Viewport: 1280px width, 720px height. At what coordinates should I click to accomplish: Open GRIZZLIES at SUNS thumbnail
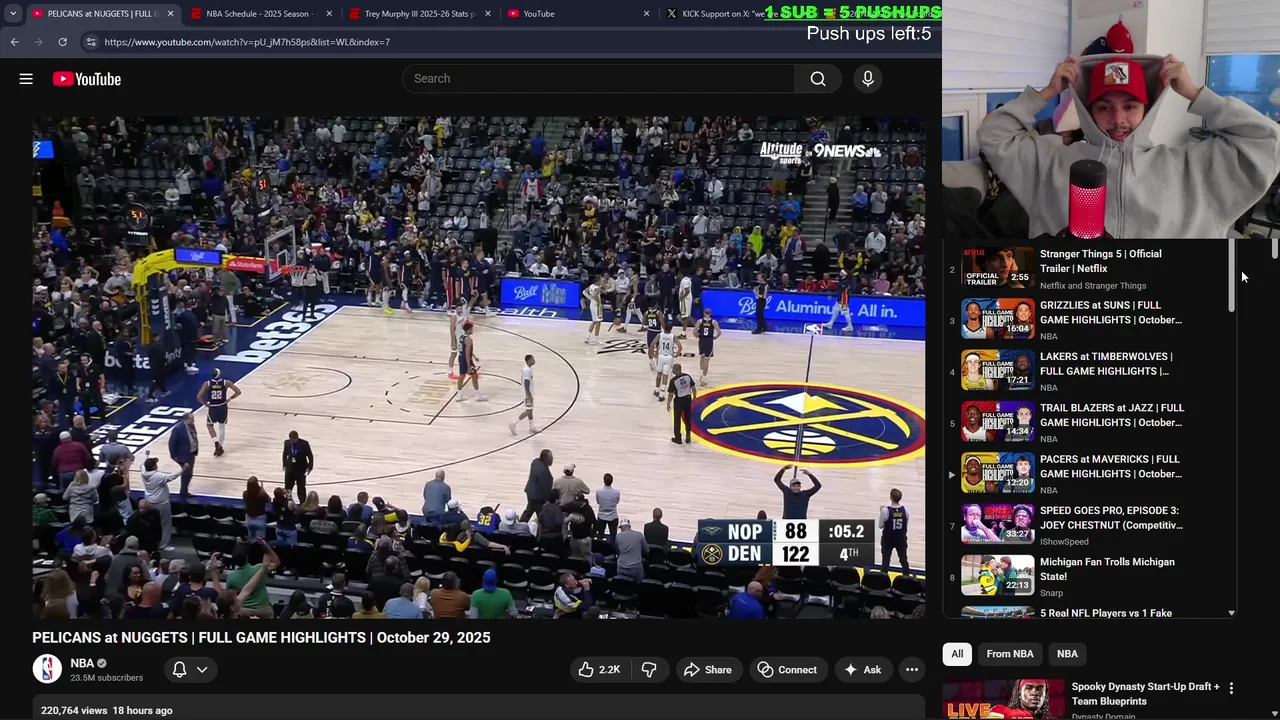click(x=998, y=319)
